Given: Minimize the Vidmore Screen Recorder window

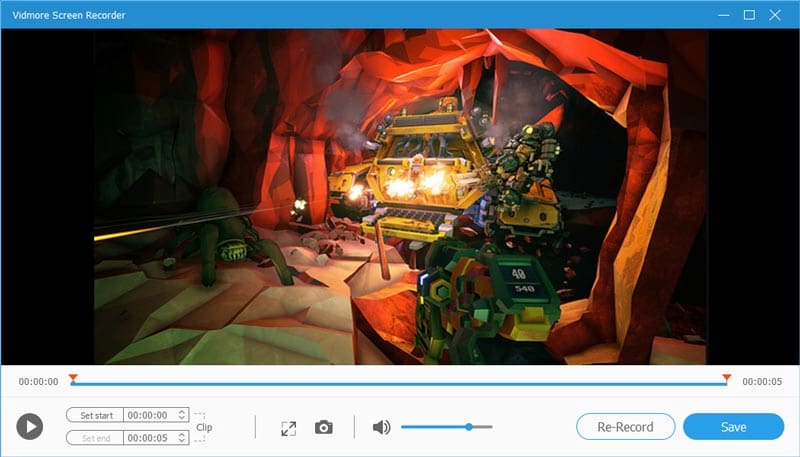Looking at the screenshot, I should pos(722,15).
